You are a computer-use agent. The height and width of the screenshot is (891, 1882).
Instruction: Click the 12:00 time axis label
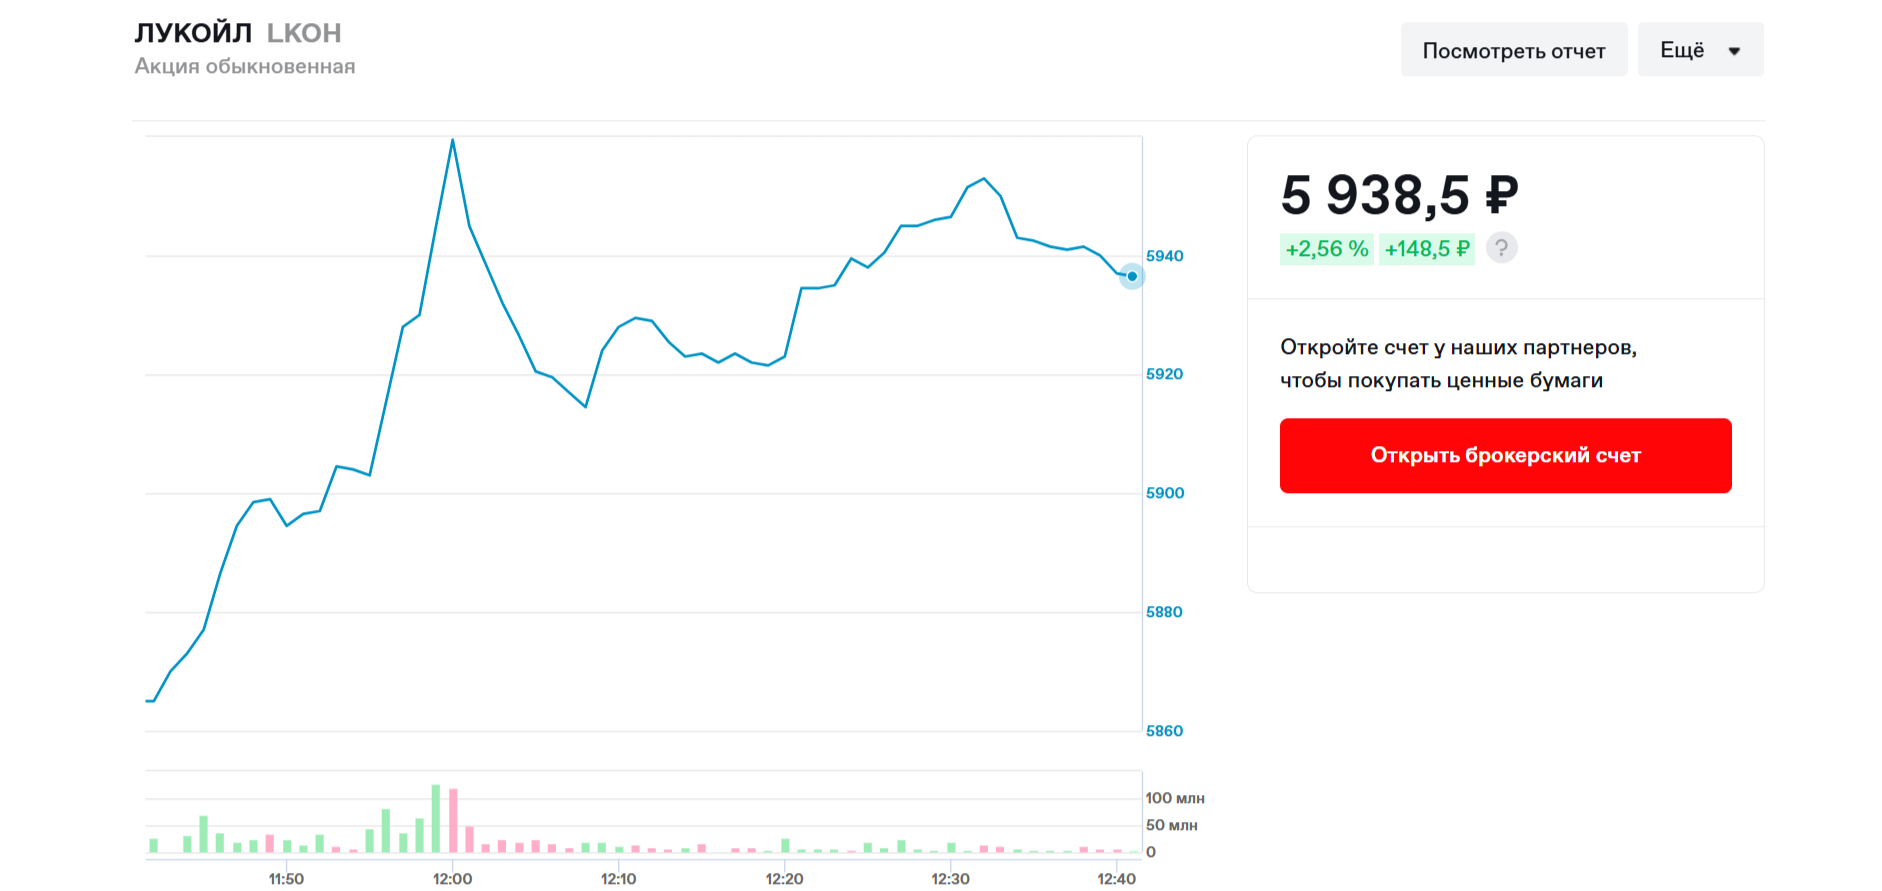(x=453, y=879)
